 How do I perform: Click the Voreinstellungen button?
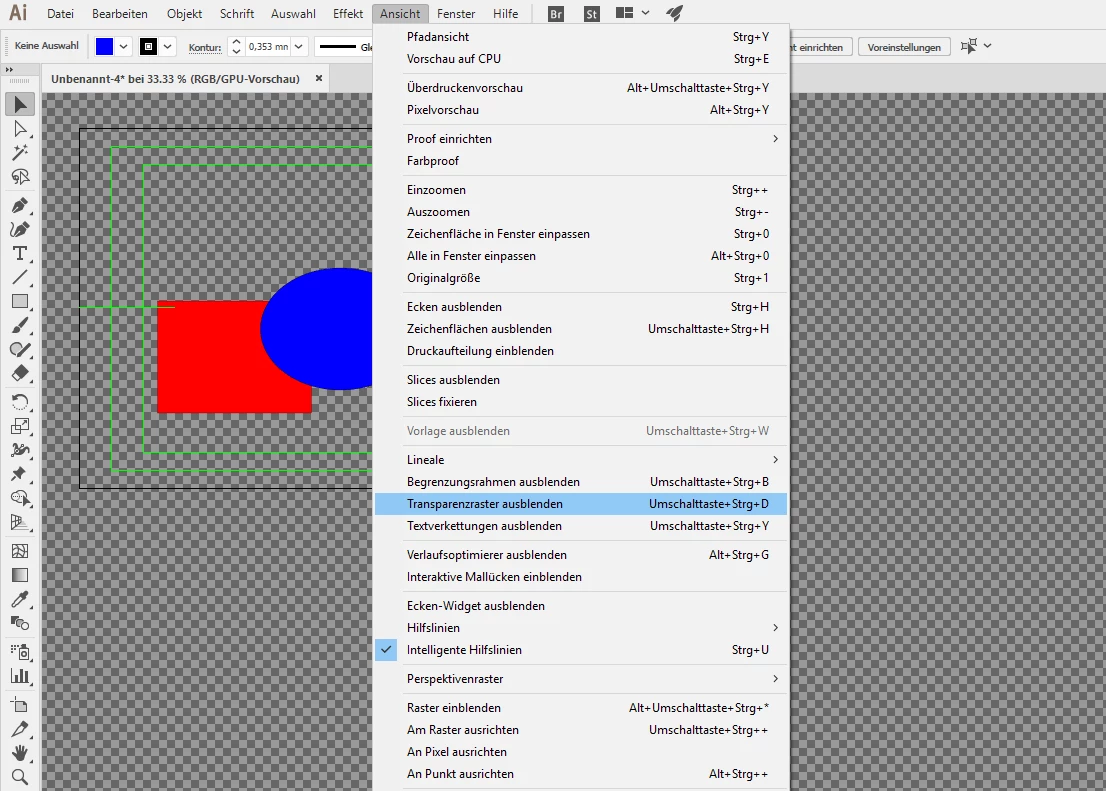(x=904, y=47)
